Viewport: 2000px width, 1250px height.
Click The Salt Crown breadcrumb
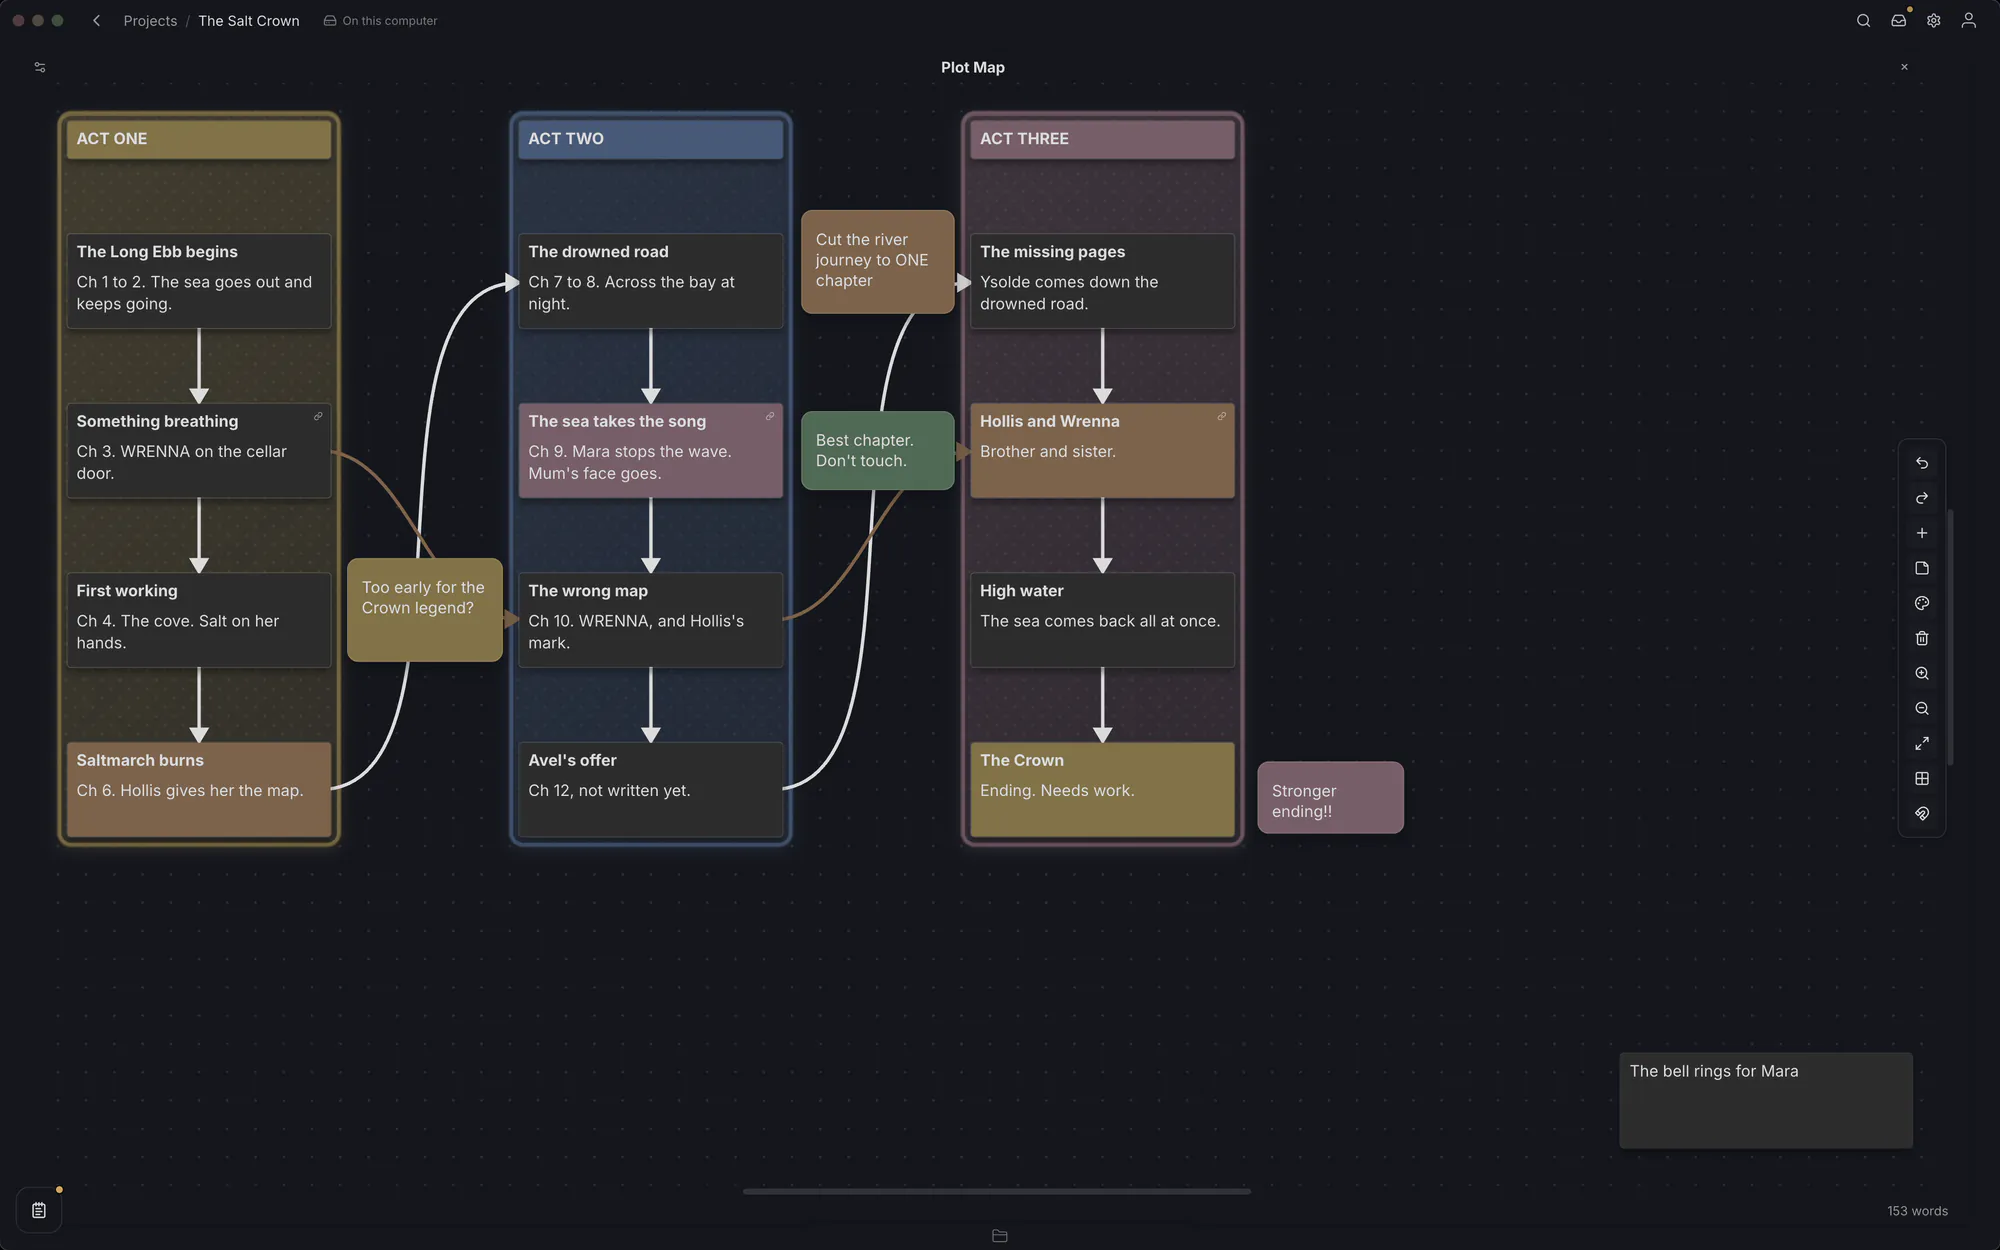248,20
